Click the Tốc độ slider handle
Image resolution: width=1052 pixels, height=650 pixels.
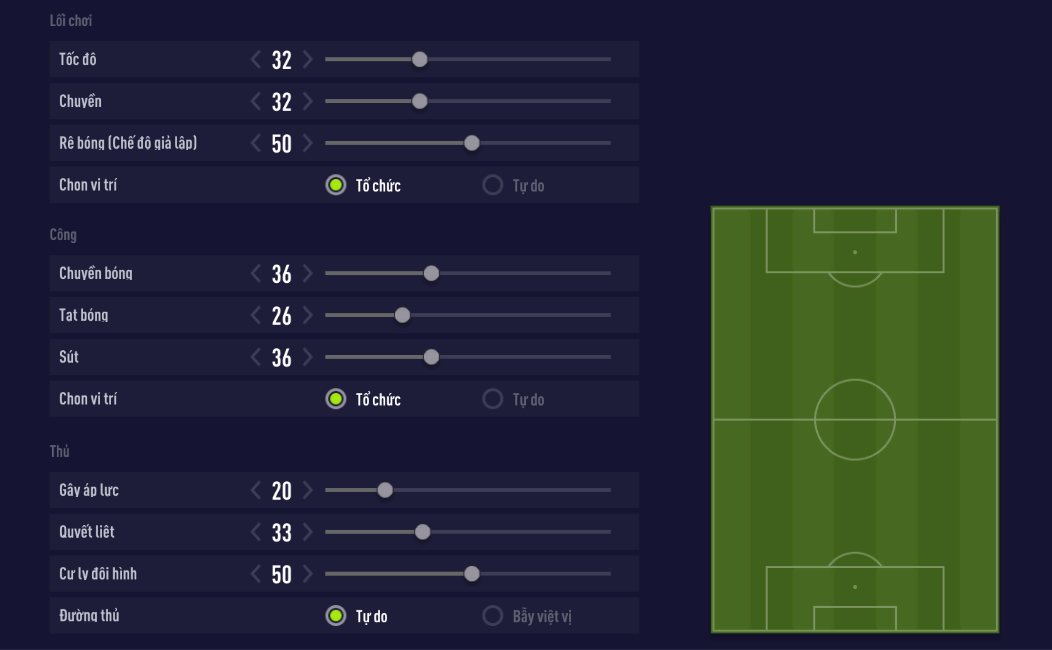(420, 60)
